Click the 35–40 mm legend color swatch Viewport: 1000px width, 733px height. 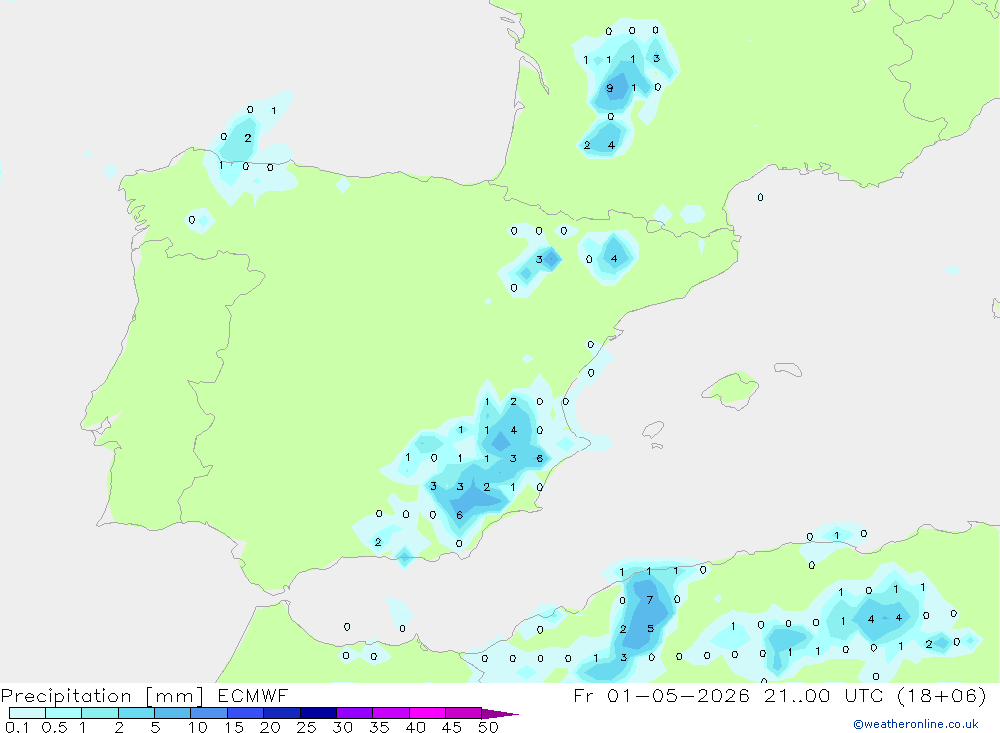[x=390, y=713]
